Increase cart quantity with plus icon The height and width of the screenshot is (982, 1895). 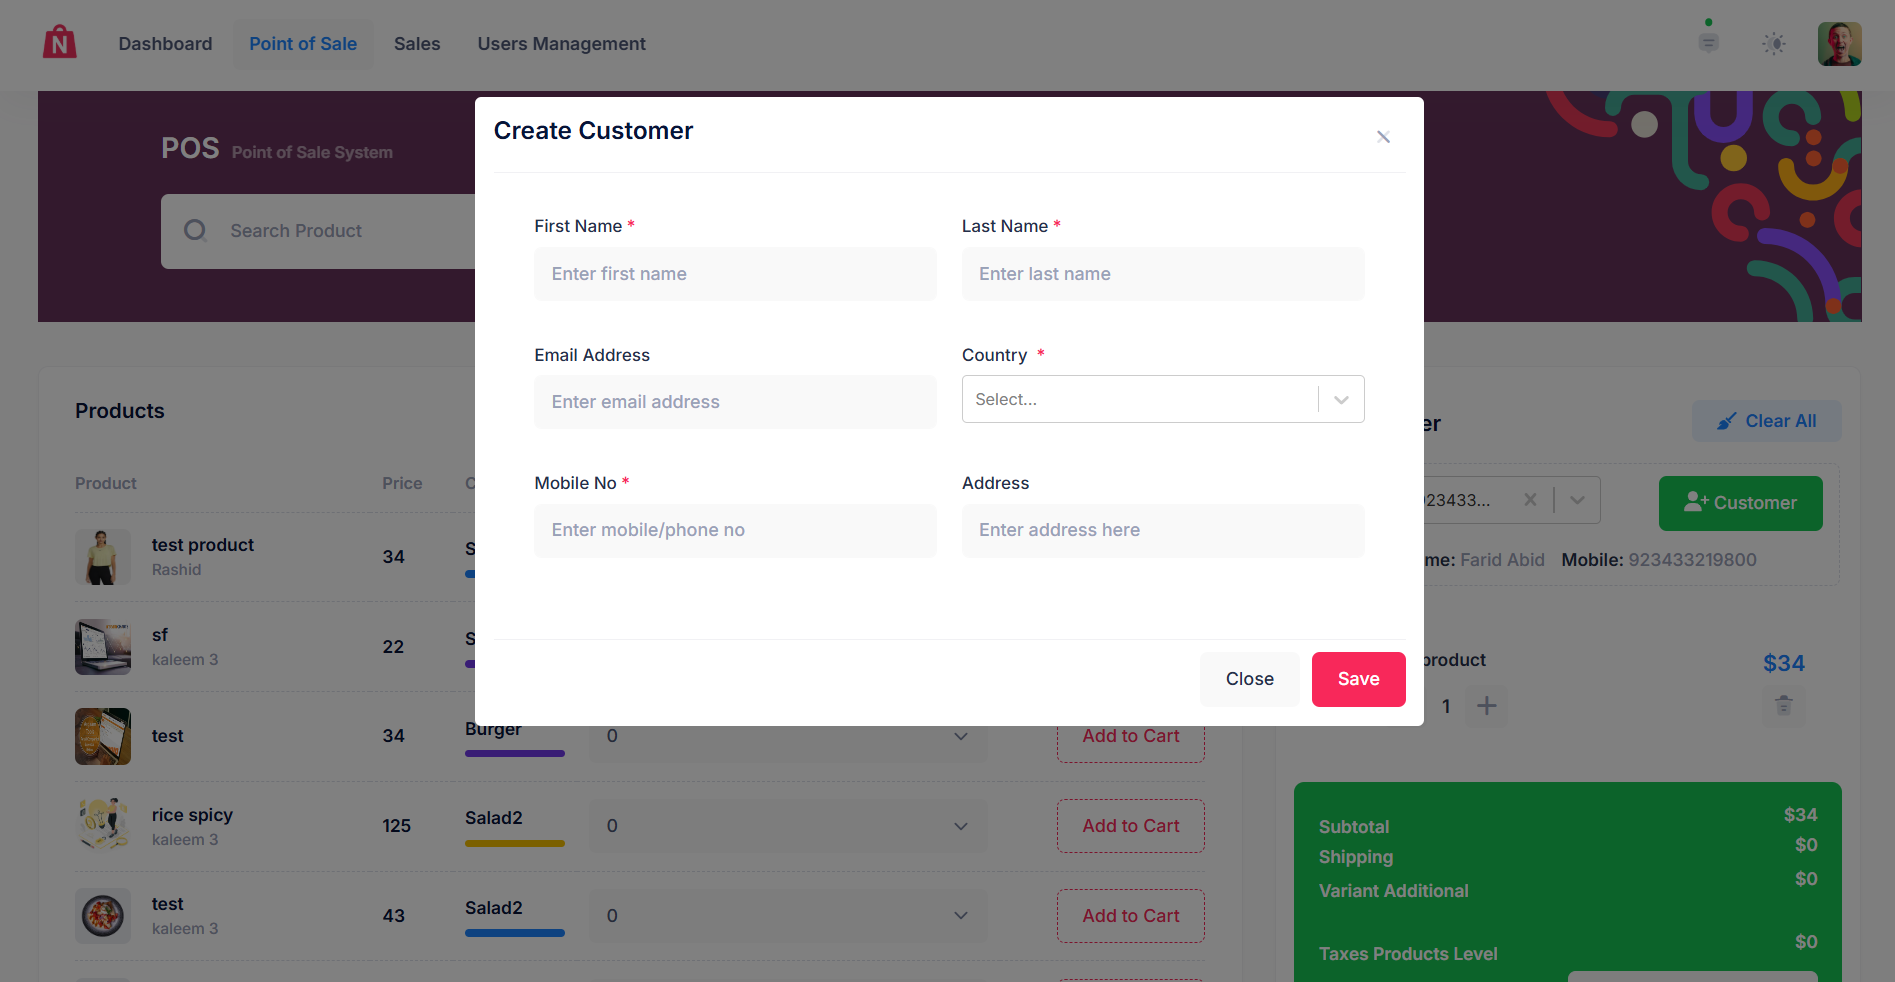pos(1487,706)
